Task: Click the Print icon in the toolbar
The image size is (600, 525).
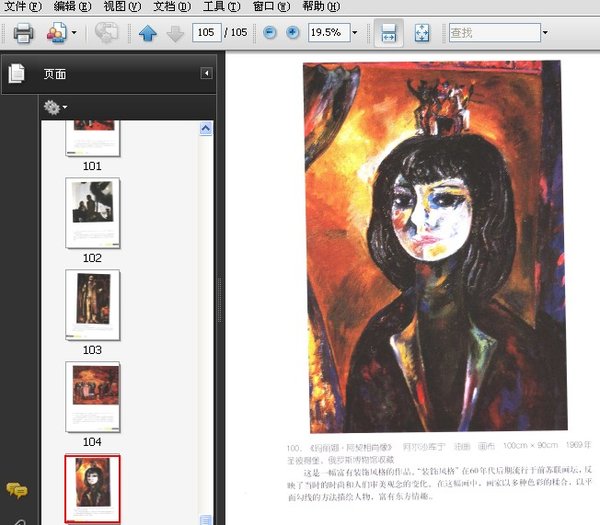Action: 23,33
